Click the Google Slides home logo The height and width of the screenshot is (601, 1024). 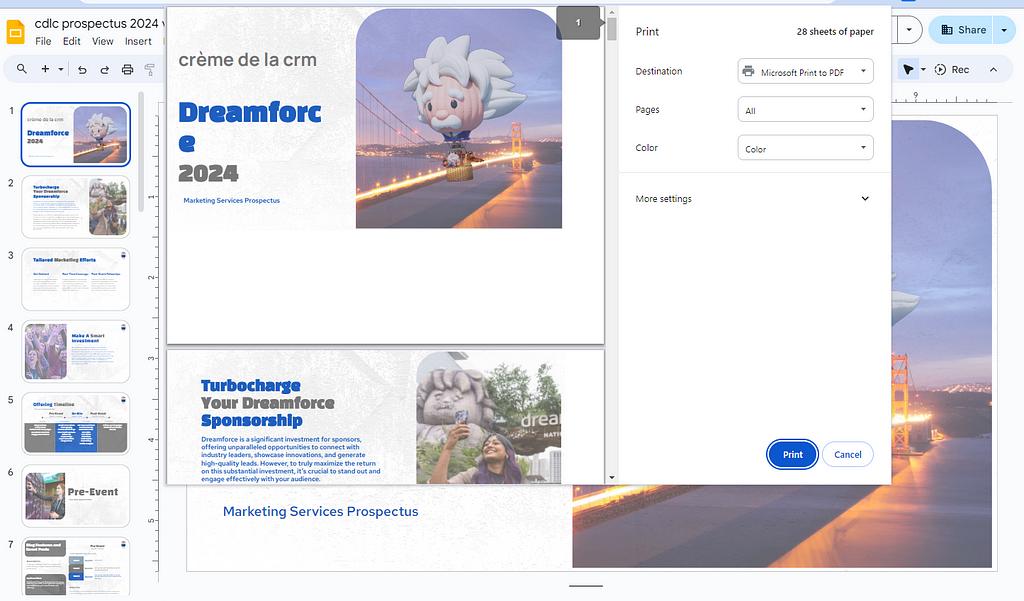pos(16,31)
